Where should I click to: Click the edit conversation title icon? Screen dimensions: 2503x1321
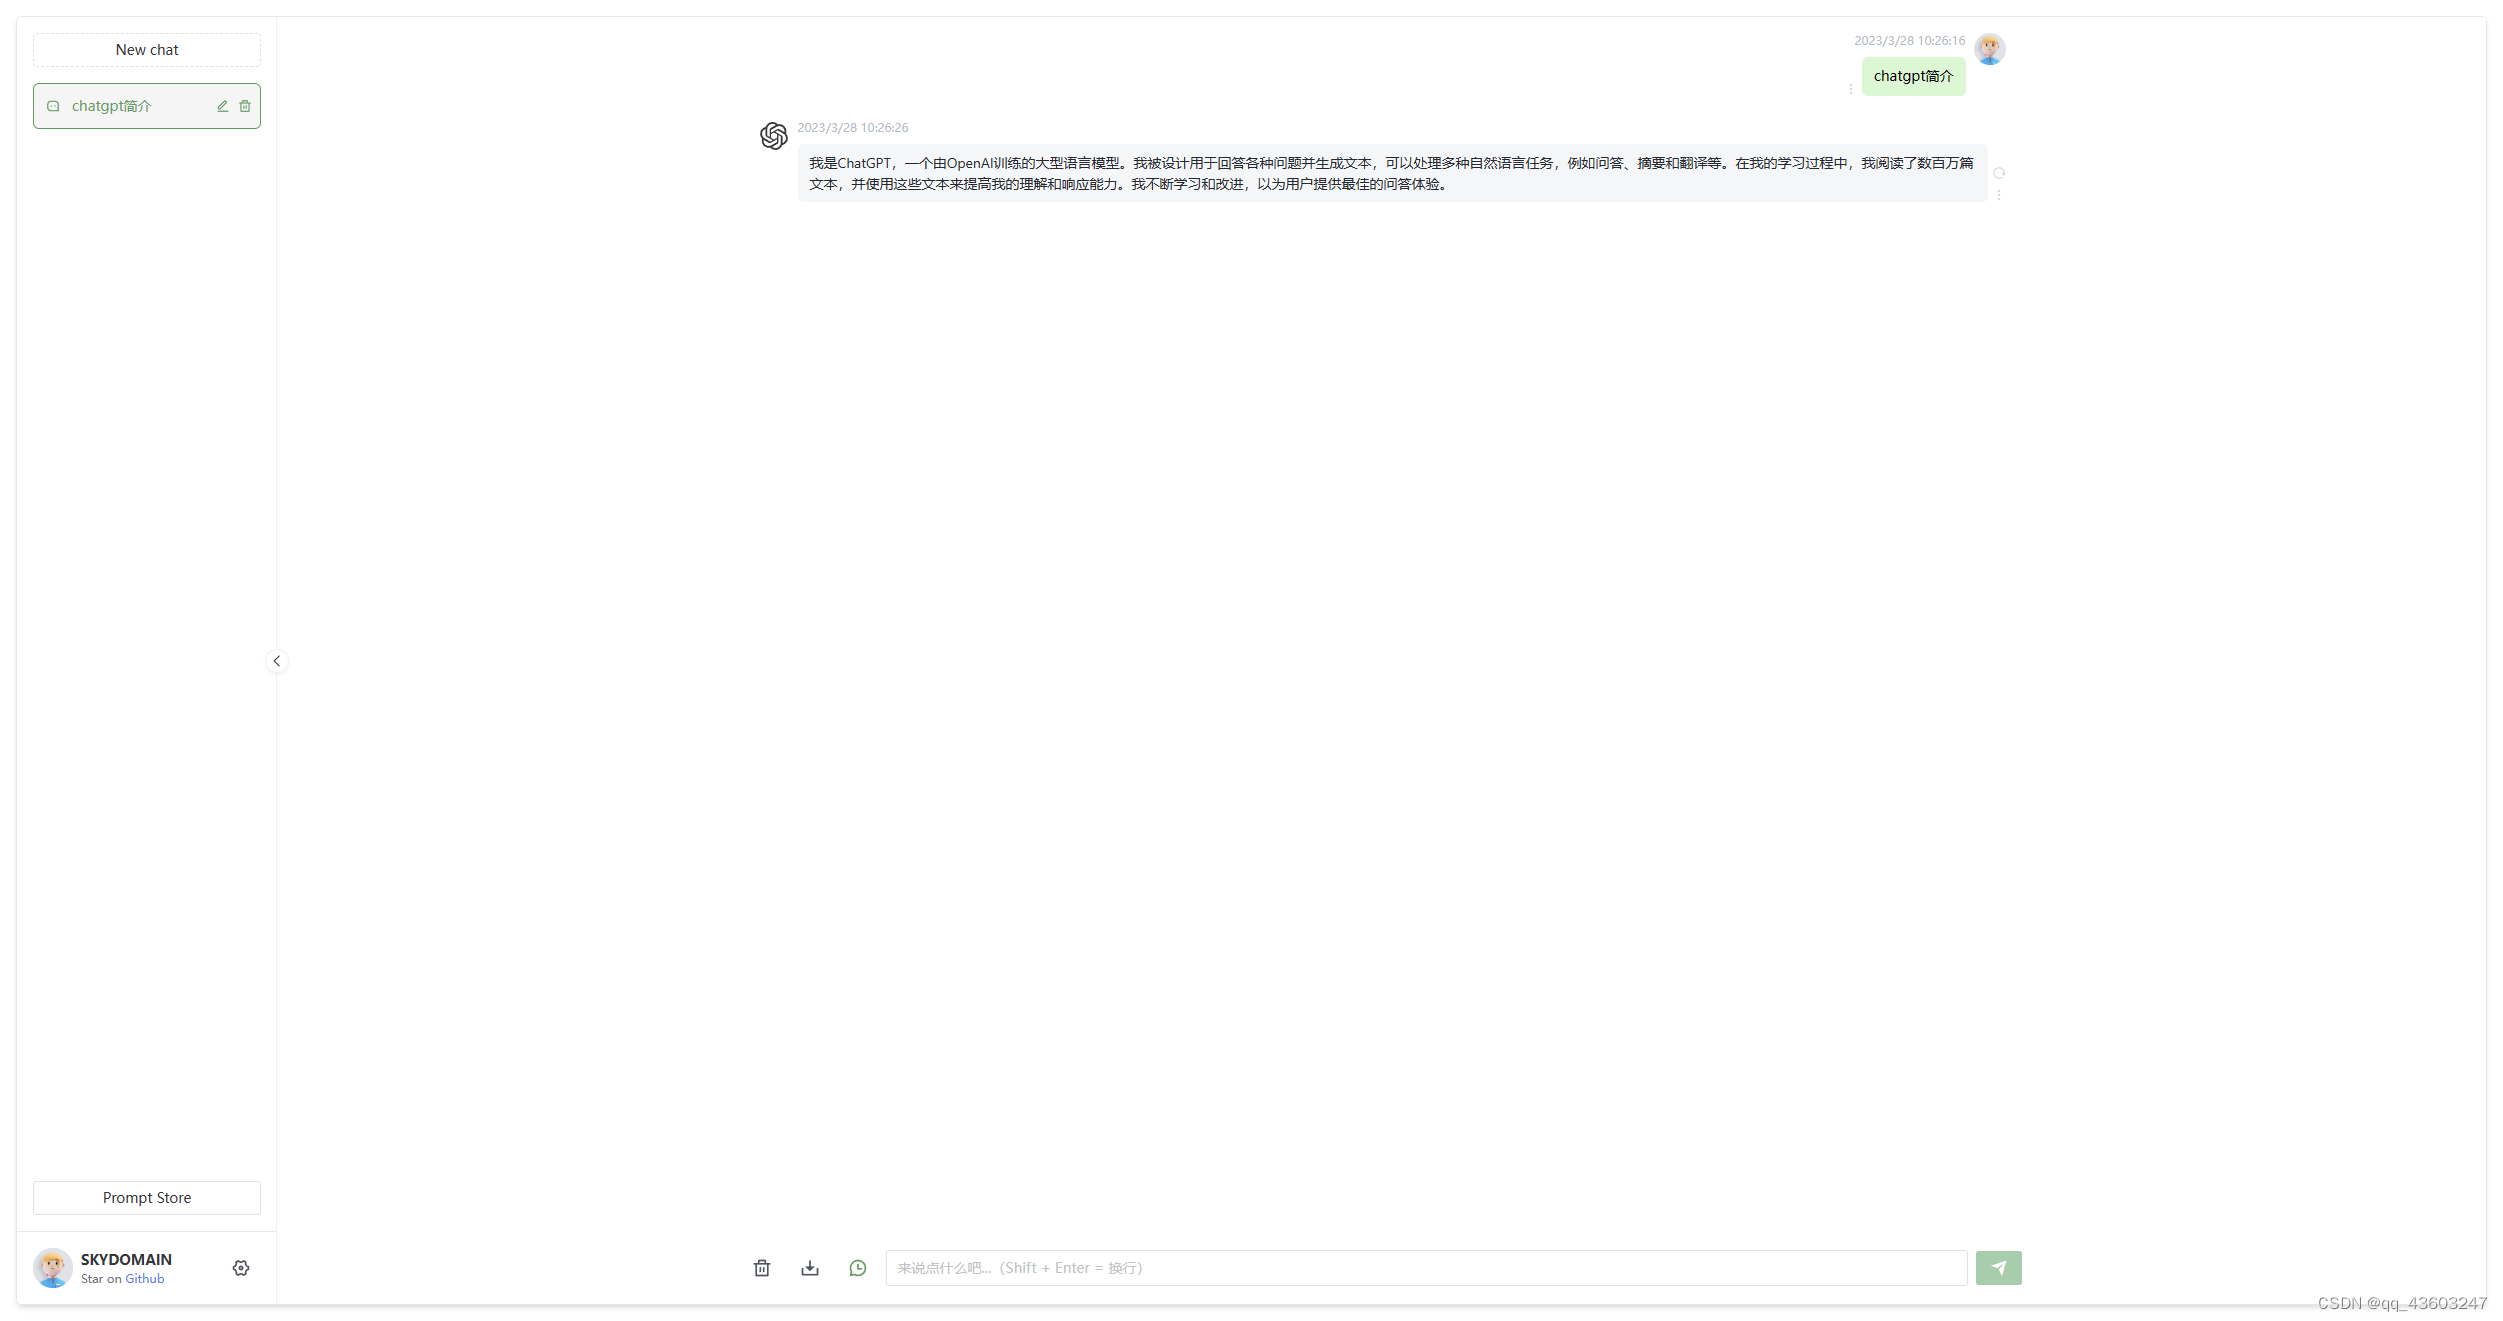point(220,106)
